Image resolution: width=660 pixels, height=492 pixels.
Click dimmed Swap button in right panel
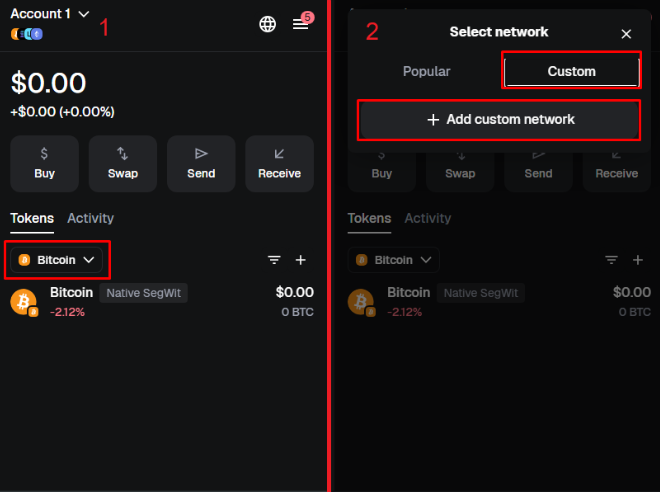[x=460, y=172]
